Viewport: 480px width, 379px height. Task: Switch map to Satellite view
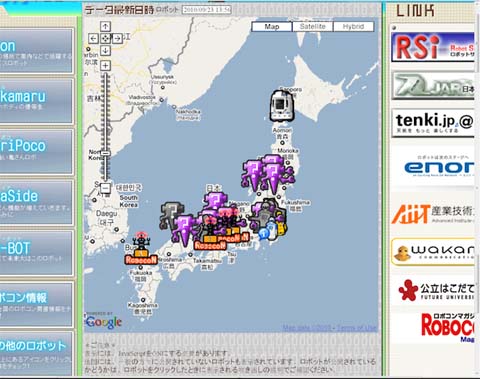point(313,26)
